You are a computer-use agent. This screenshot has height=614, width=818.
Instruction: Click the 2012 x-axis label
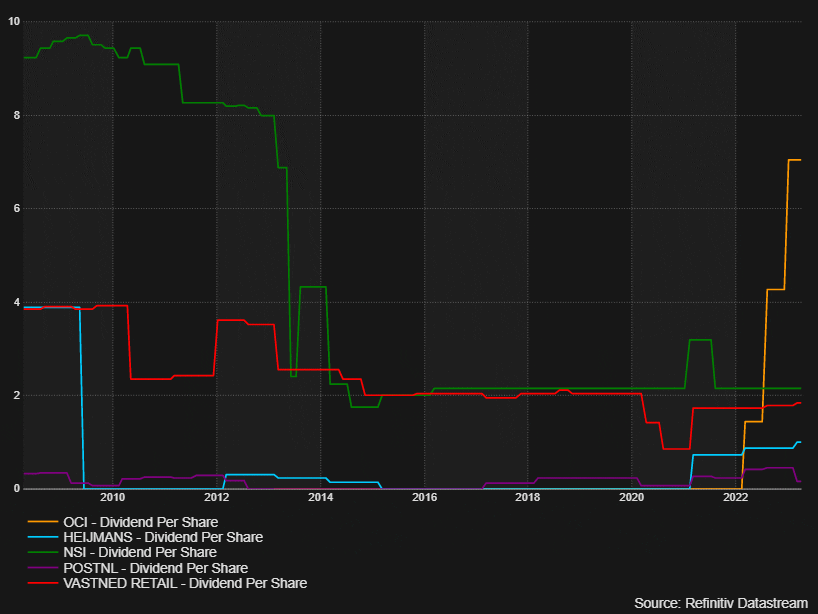(216, 497)
